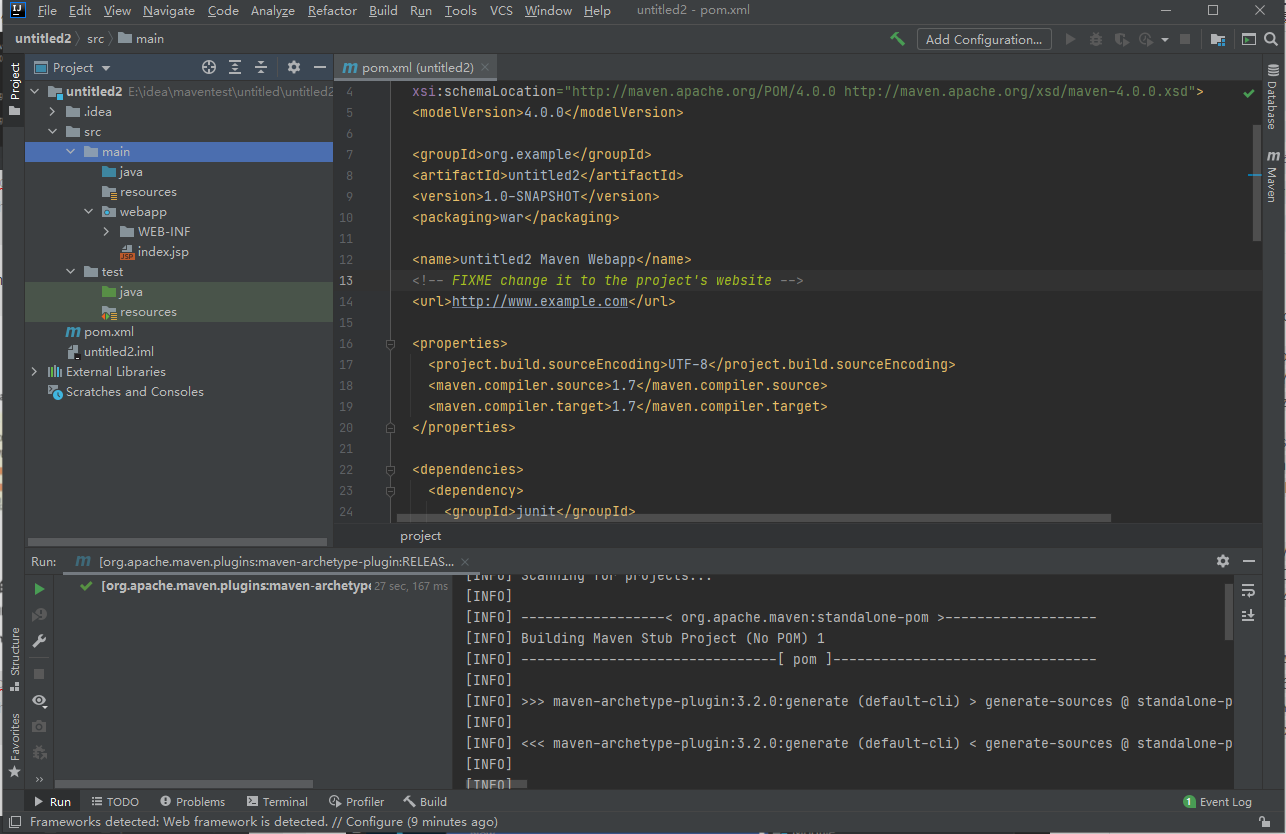Select Scratches and Consoles
This screenshot has width=1286, height=834.
pyautogui.click(x=135, y=391)
